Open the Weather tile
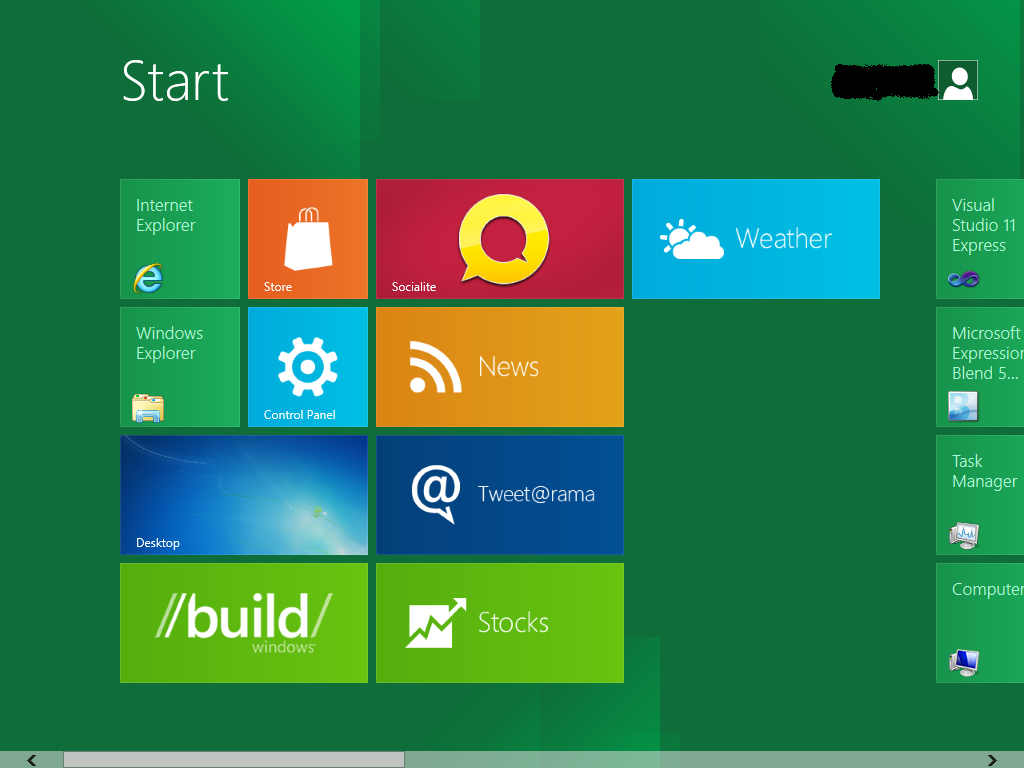The height and width of the screenshot is (768, 1024). pos(756,239)
